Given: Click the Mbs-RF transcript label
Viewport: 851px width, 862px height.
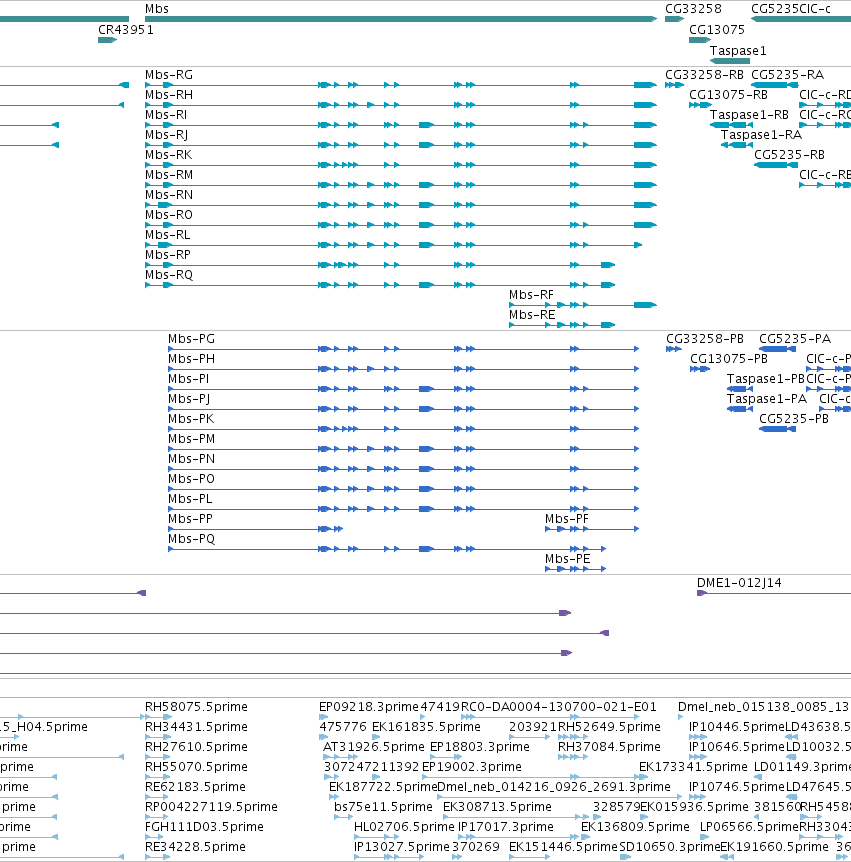Looking at the screenshot, I should point(532,295).
